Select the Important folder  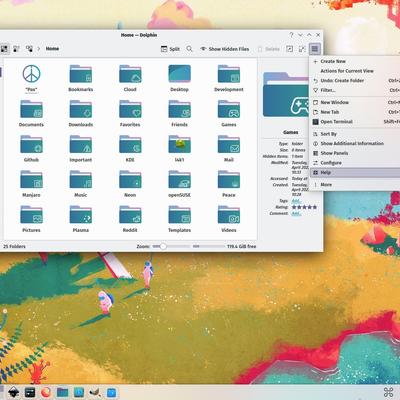81,148
